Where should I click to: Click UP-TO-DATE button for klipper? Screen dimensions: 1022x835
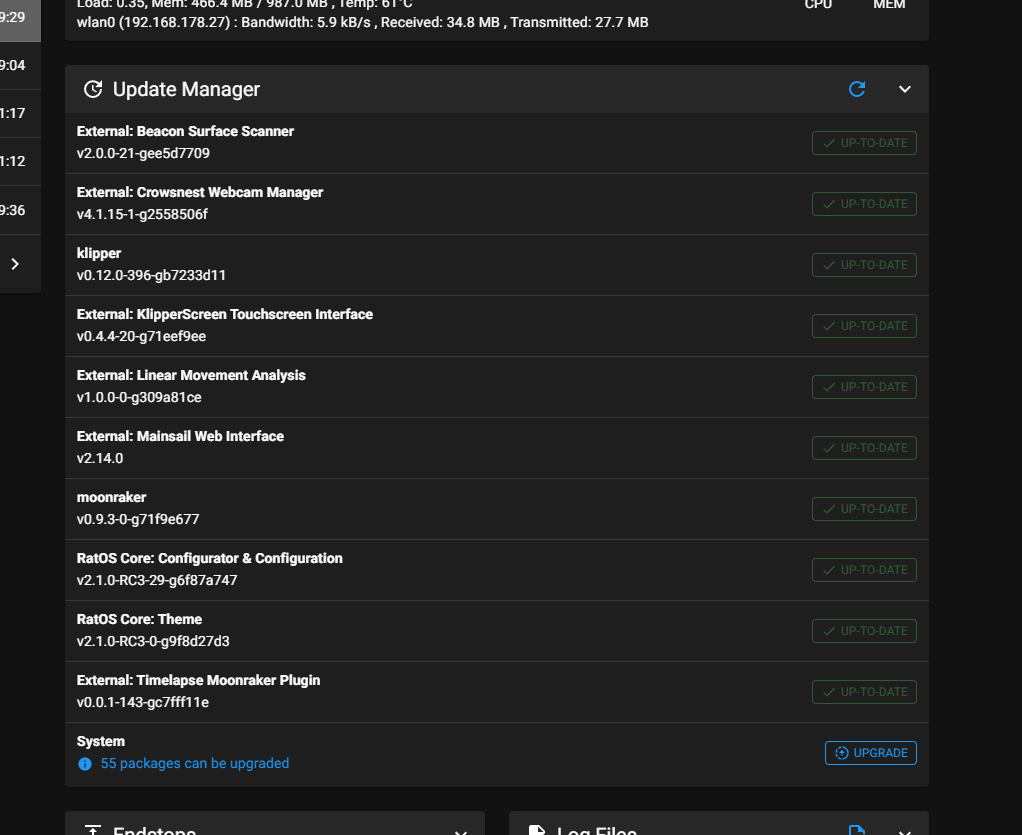[864, 265]
